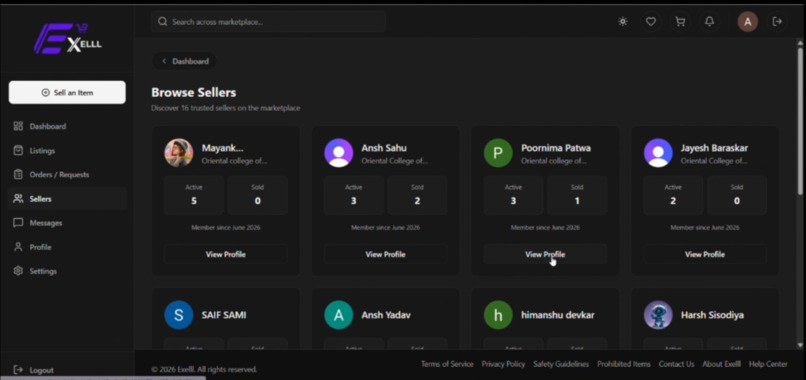806x380 pixels.
Task: Click the top-right logout arrow icon
Action: (x=777, y=22)
